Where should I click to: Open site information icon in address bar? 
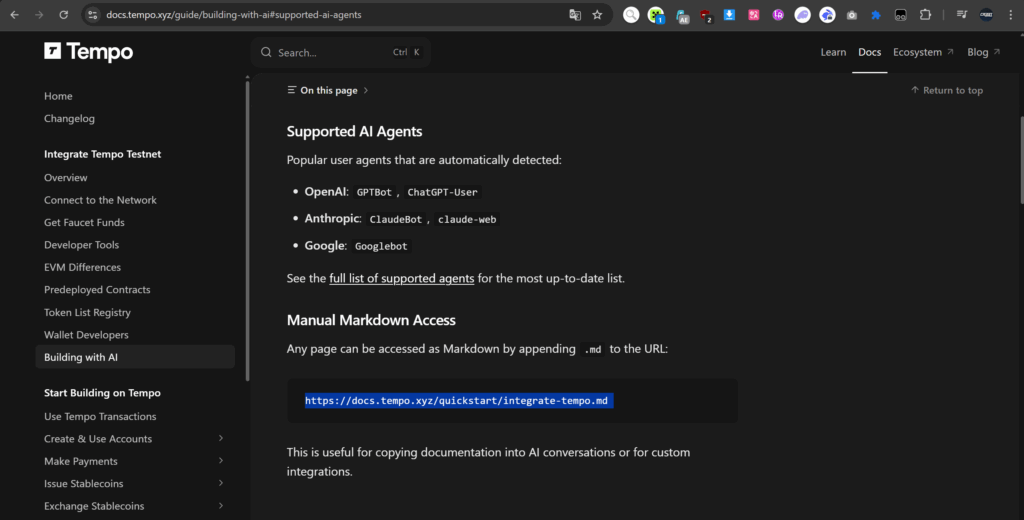(93, 14)
